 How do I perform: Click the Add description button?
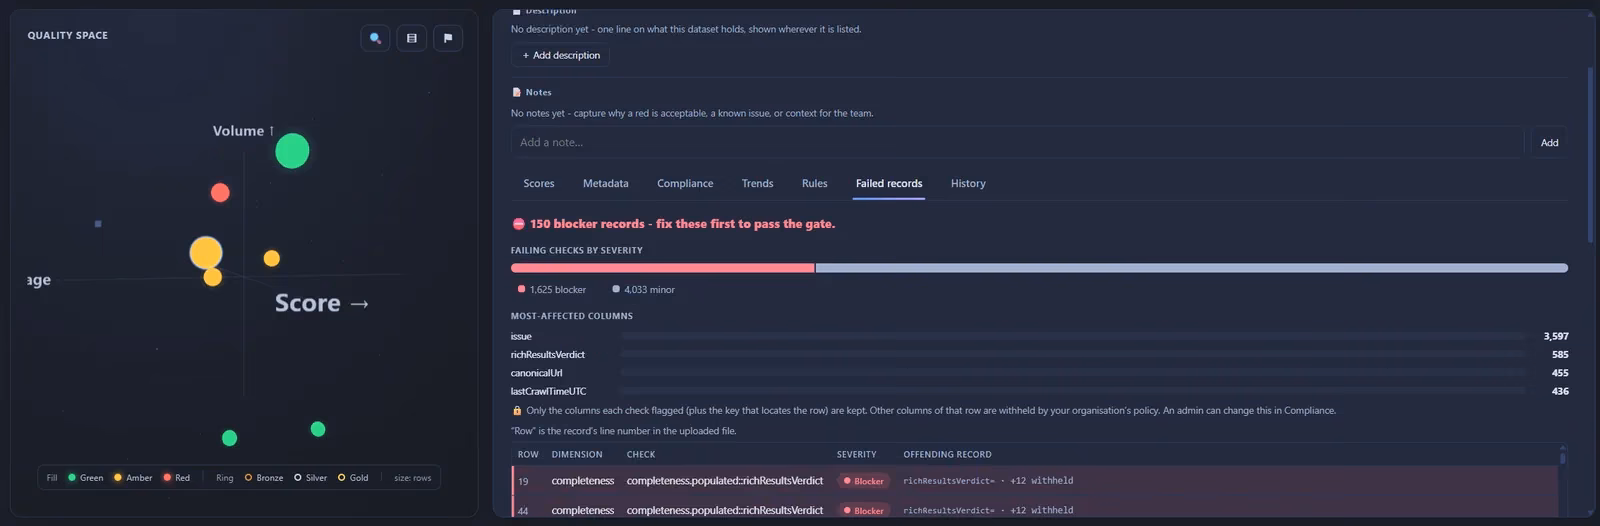(x=561, y=55)
